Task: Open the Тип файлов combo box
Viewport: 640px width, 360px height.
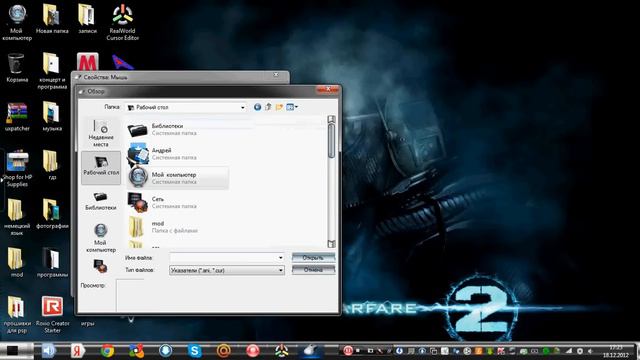Action: pyautogui.click(x=227, y=270)
